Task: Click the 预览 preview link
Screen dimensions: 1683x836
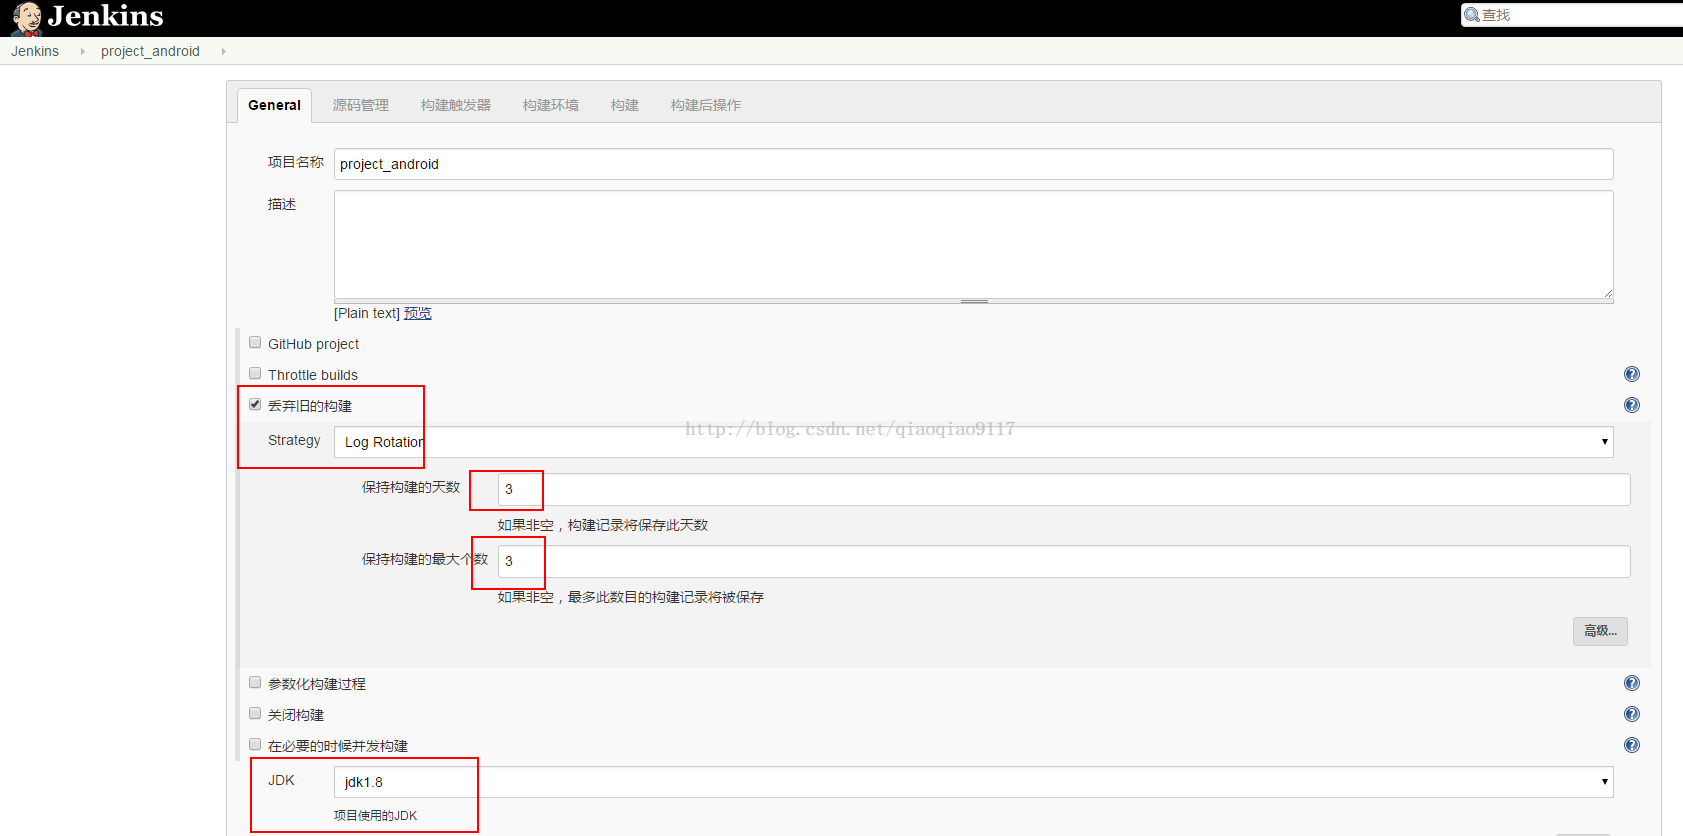Action: click(x=418, y=313)
